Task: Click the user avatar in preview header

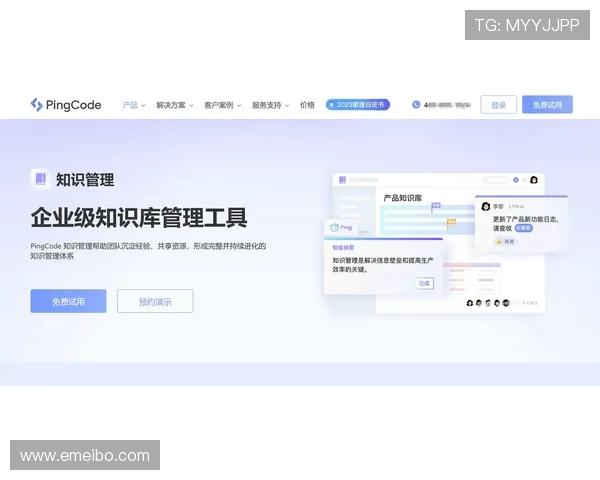Action: (x=534, y=180)
